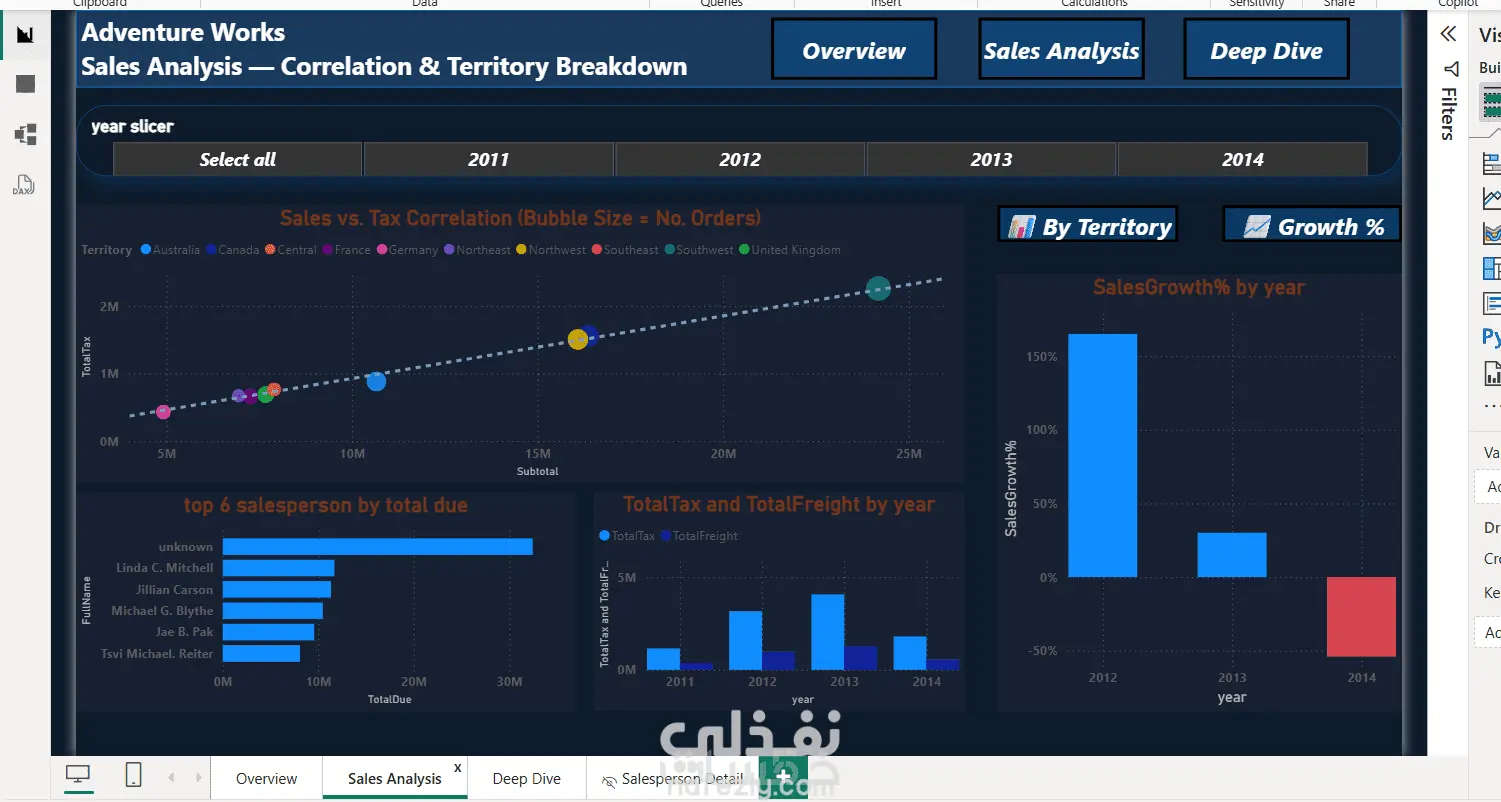The height and width of the screenshot is (802, 1501).
Task: Click the previous page tabs arrow
Action: tap(171, 777)
